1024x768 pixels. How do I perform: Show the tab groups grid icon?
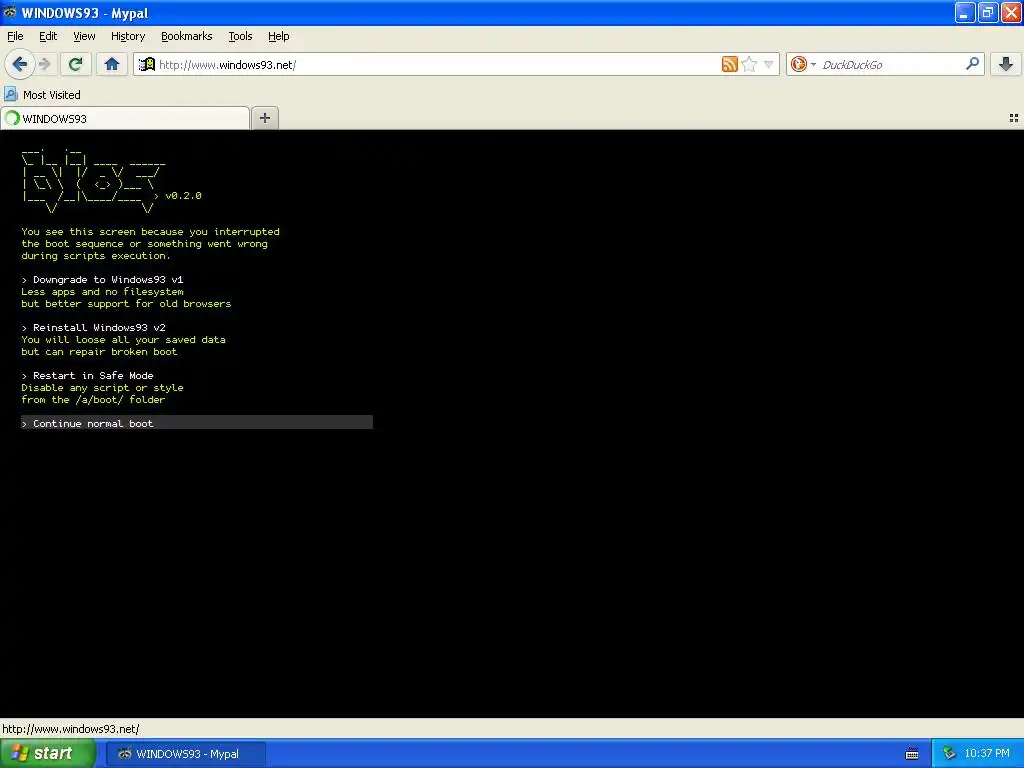1014,118
